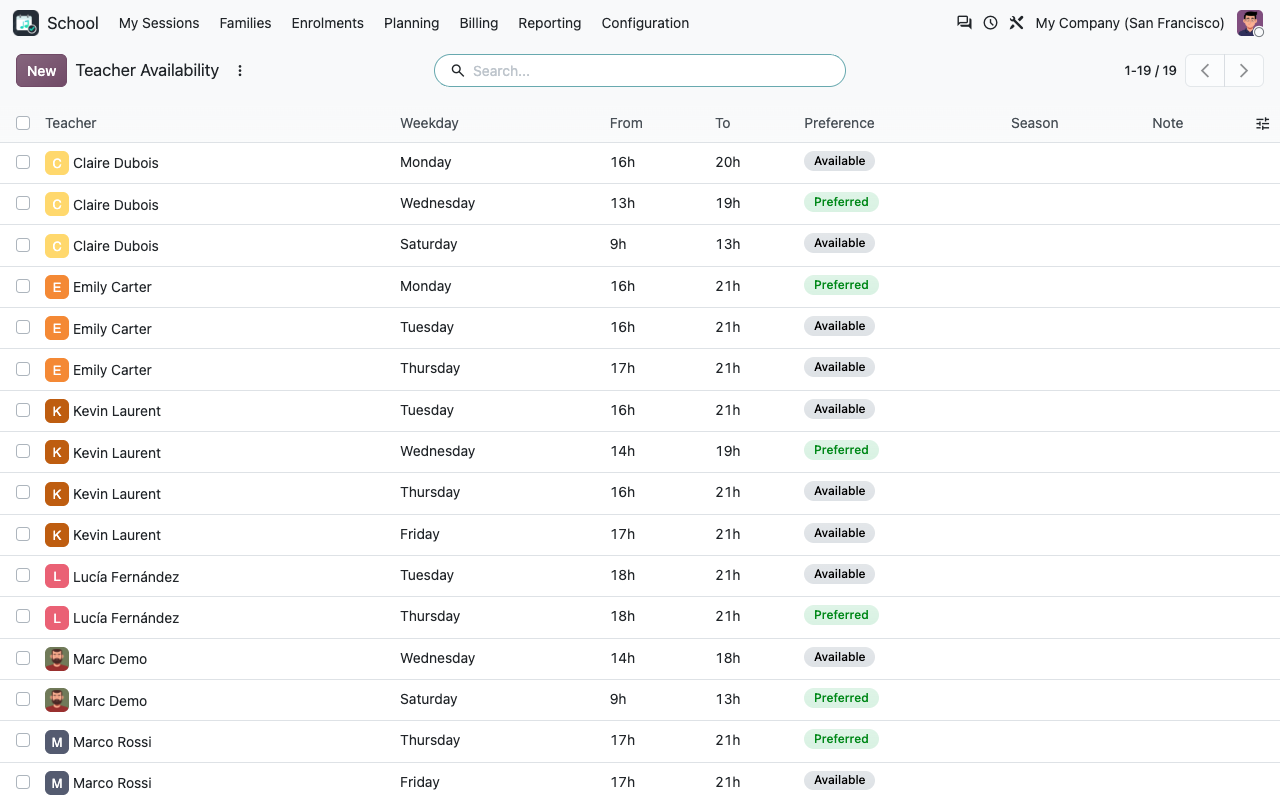
Task: Check the Lucía Fernández Thursday row checkbox
Action: (23, 616)
